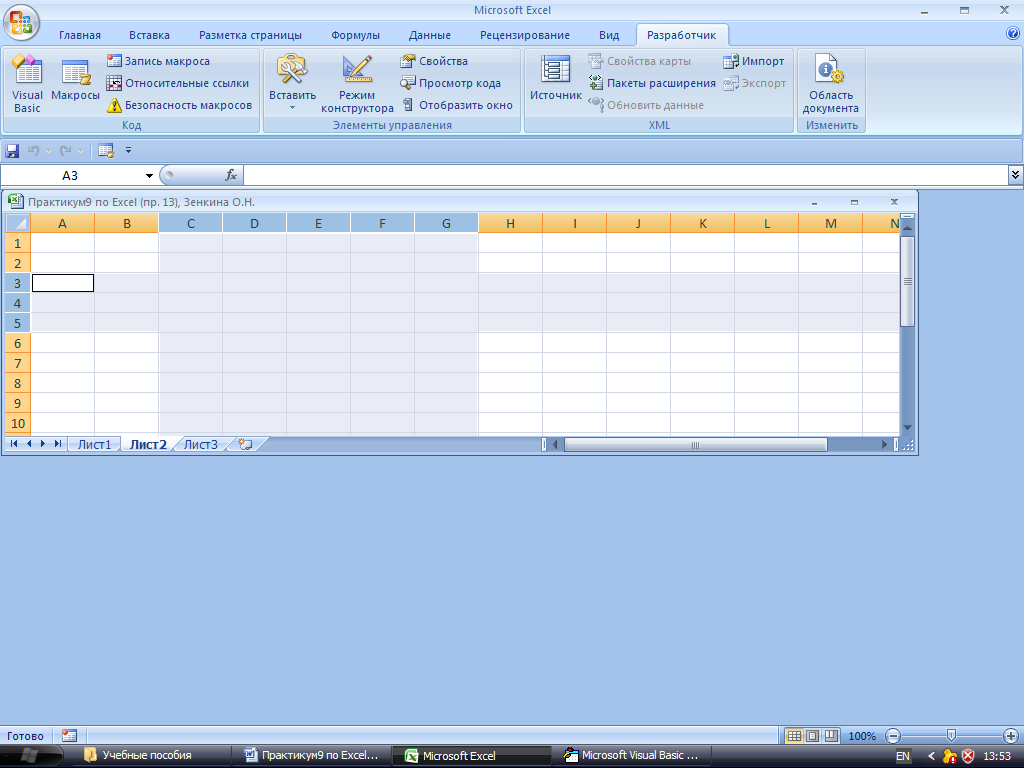Viewport: 1024px width, 768px height.
Task: Open the 100% zoom level dialog
Action: pos(861,736)
